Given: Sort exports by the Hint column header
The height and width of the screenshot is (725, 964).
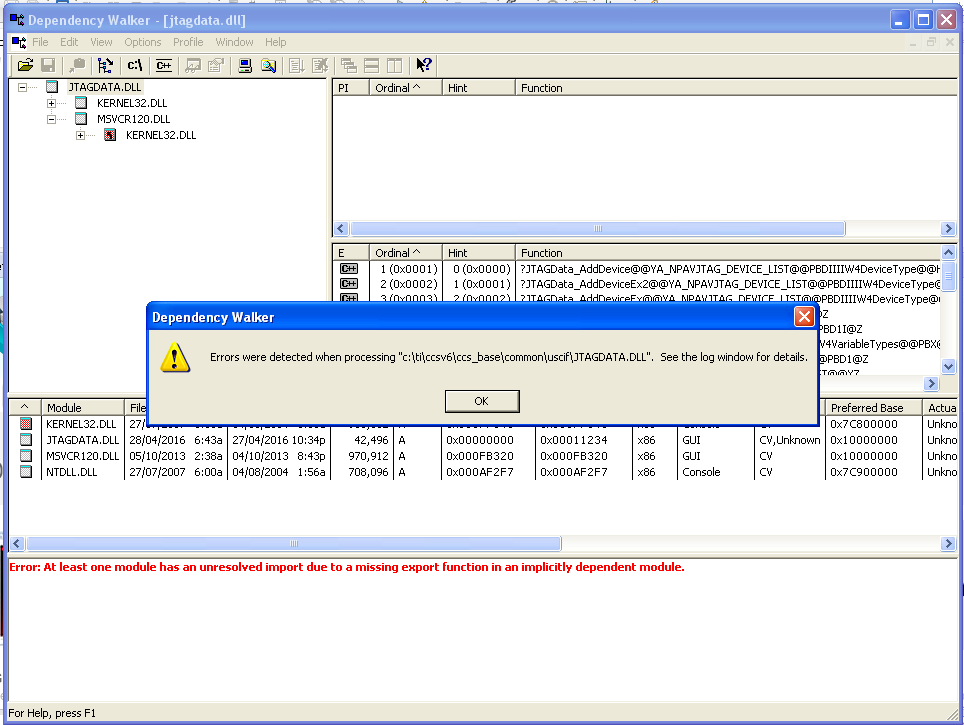Looking at the screenshot, I should pyautogui.click(x=479, y=253).
